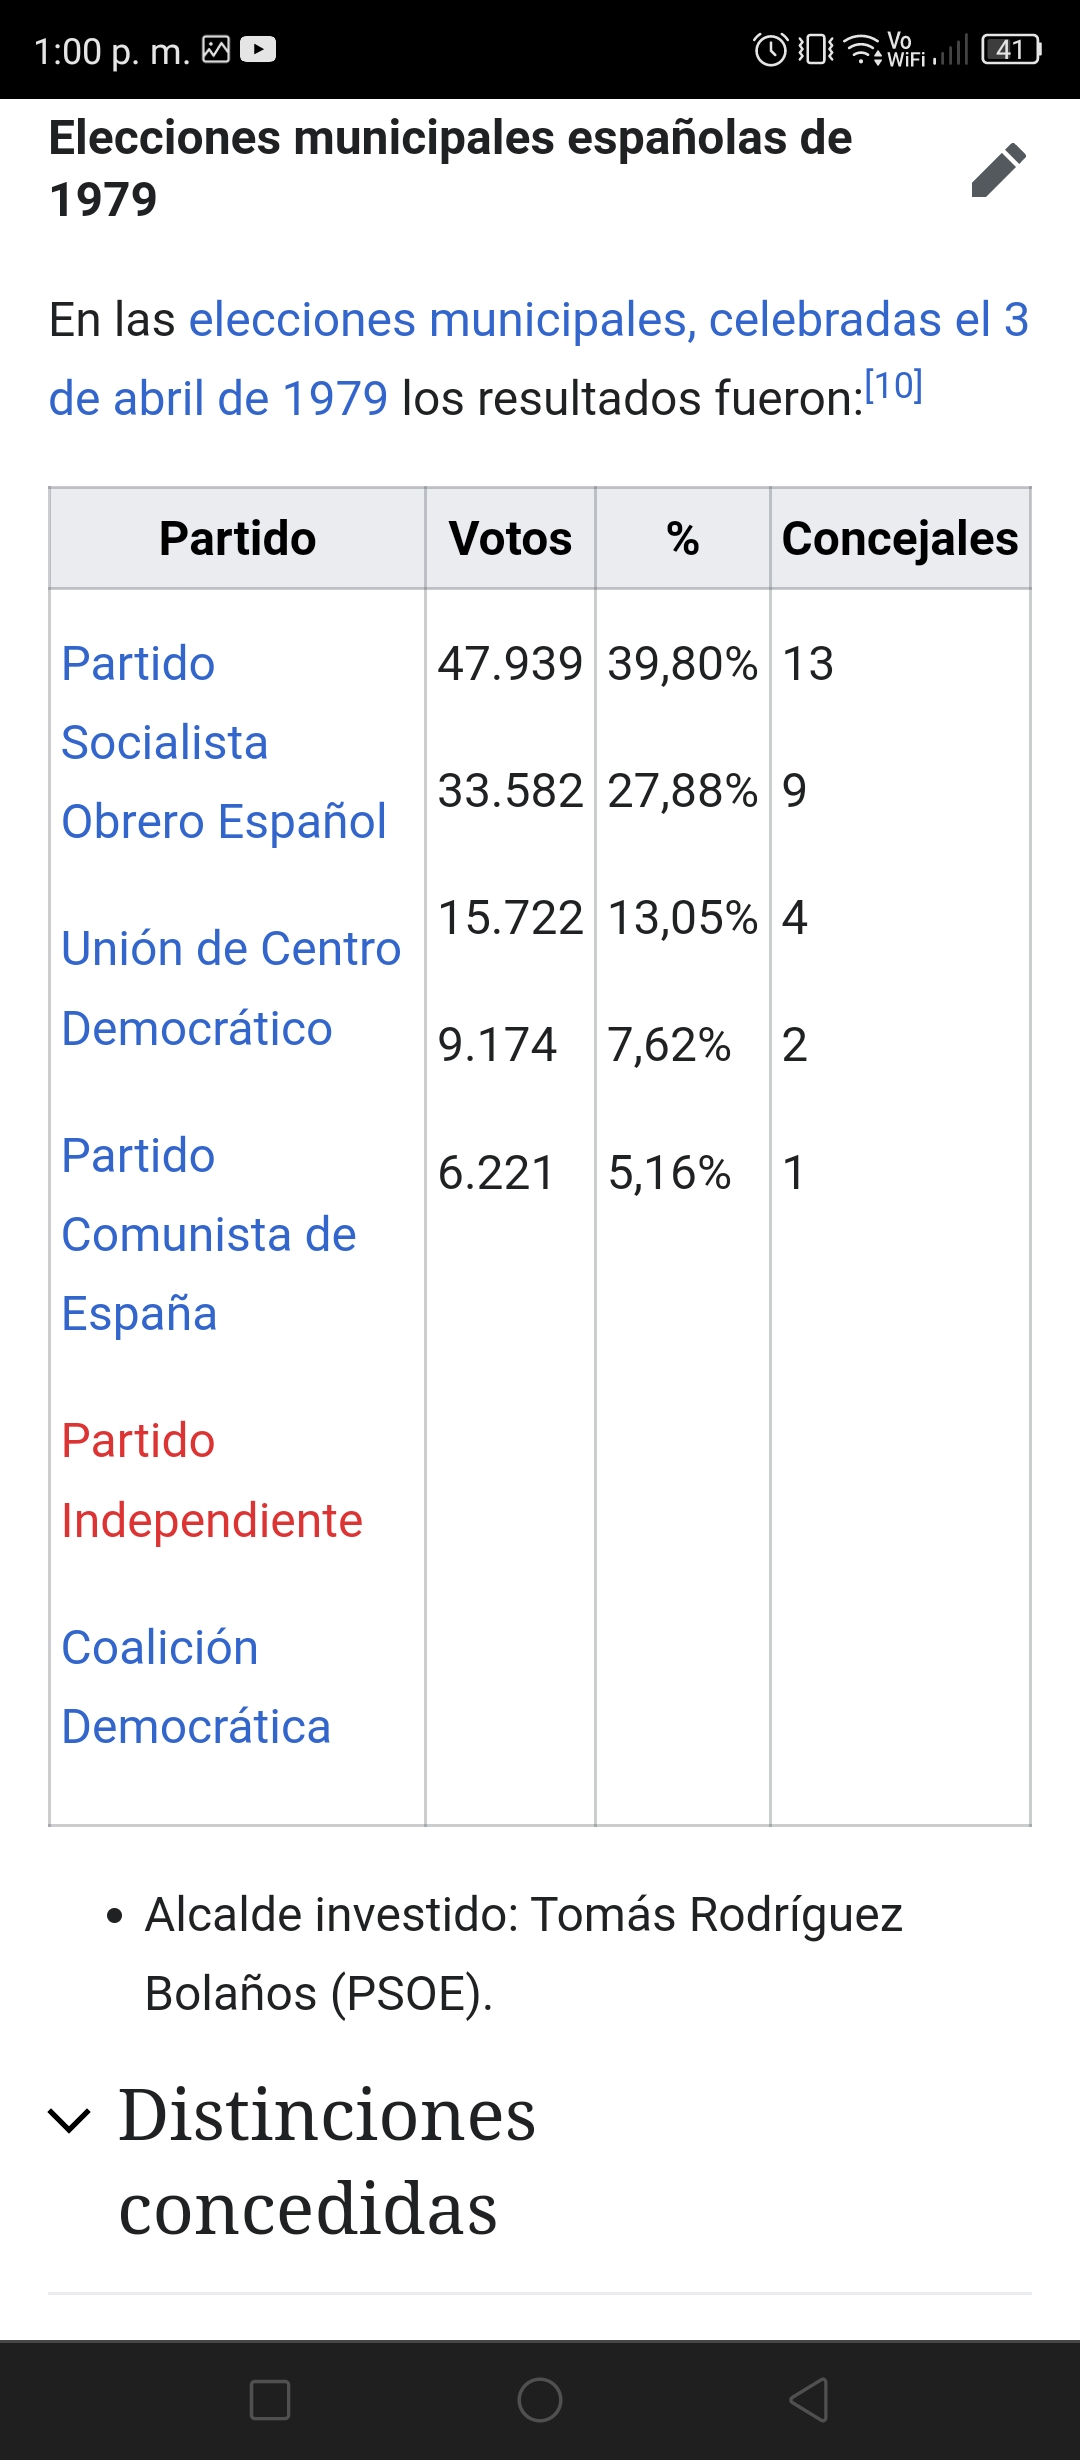1080x2460 pixels.
Task: Open the Partido Comunista de España link
Action: pyautogui.click(x=209, y=1235)
